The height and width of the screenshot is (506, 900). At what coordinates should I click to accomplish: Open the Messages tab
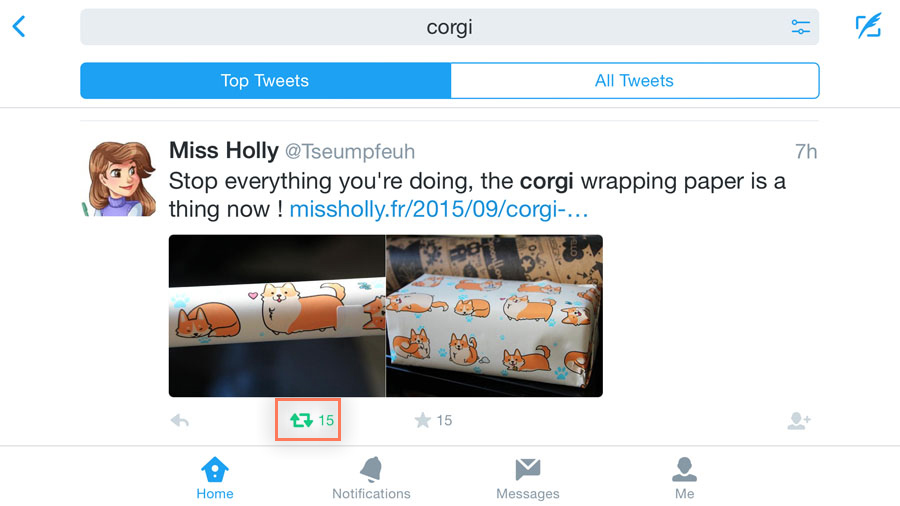528,478
